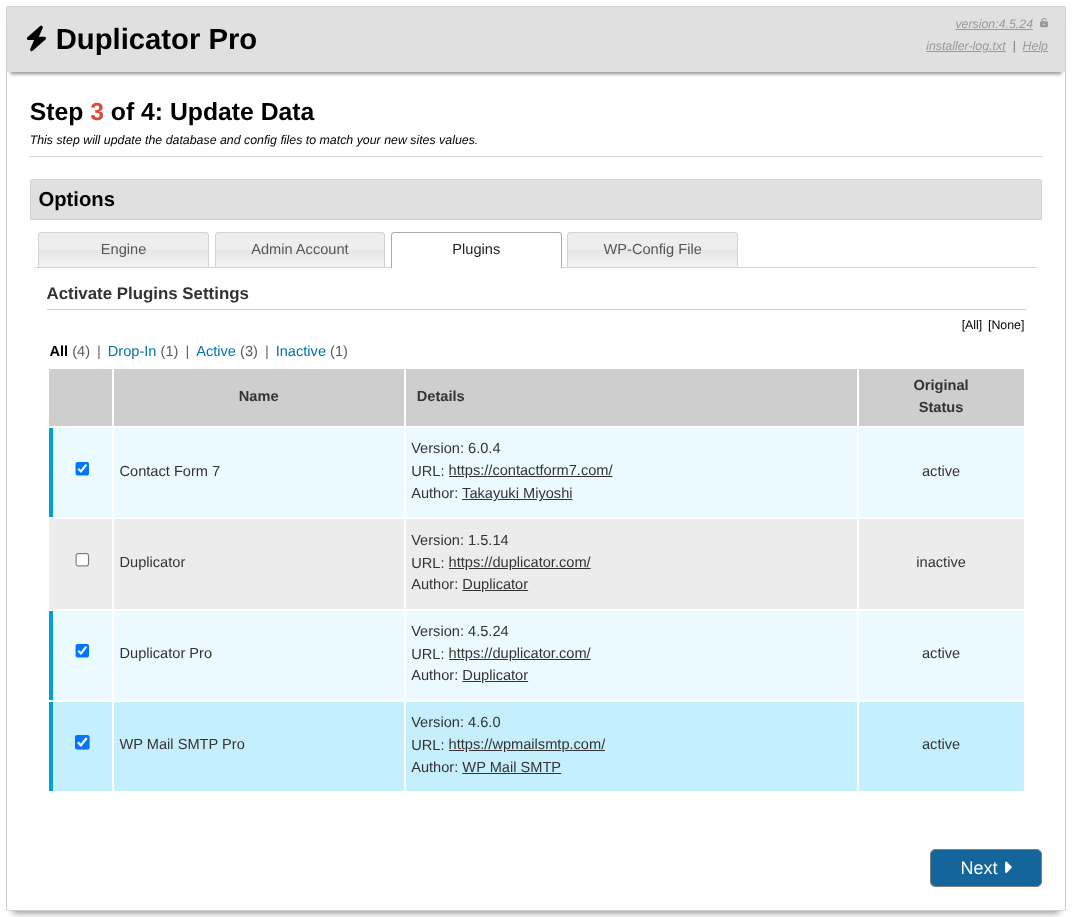Click the [All] select link
1072x917 pixels.
971,325
